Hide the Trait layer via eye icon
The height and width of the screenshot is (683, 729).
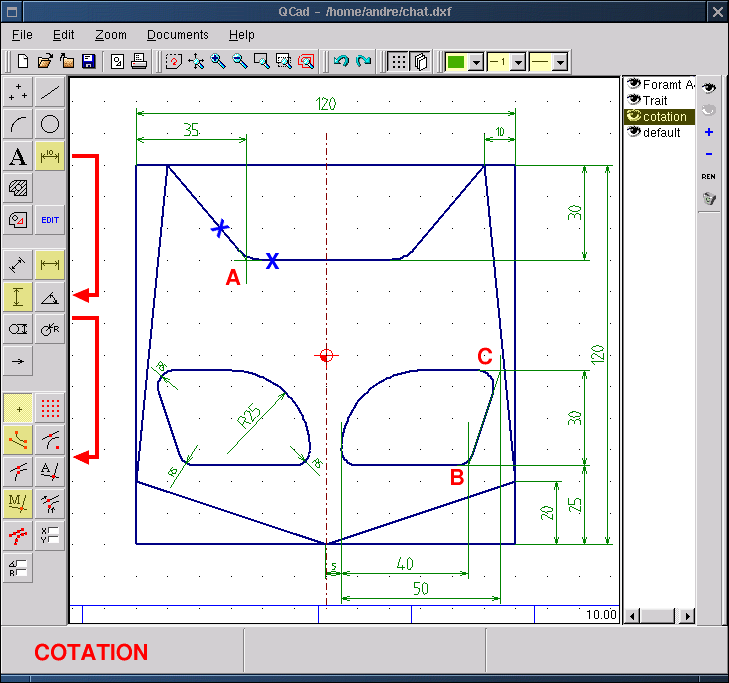pos(633,100)
